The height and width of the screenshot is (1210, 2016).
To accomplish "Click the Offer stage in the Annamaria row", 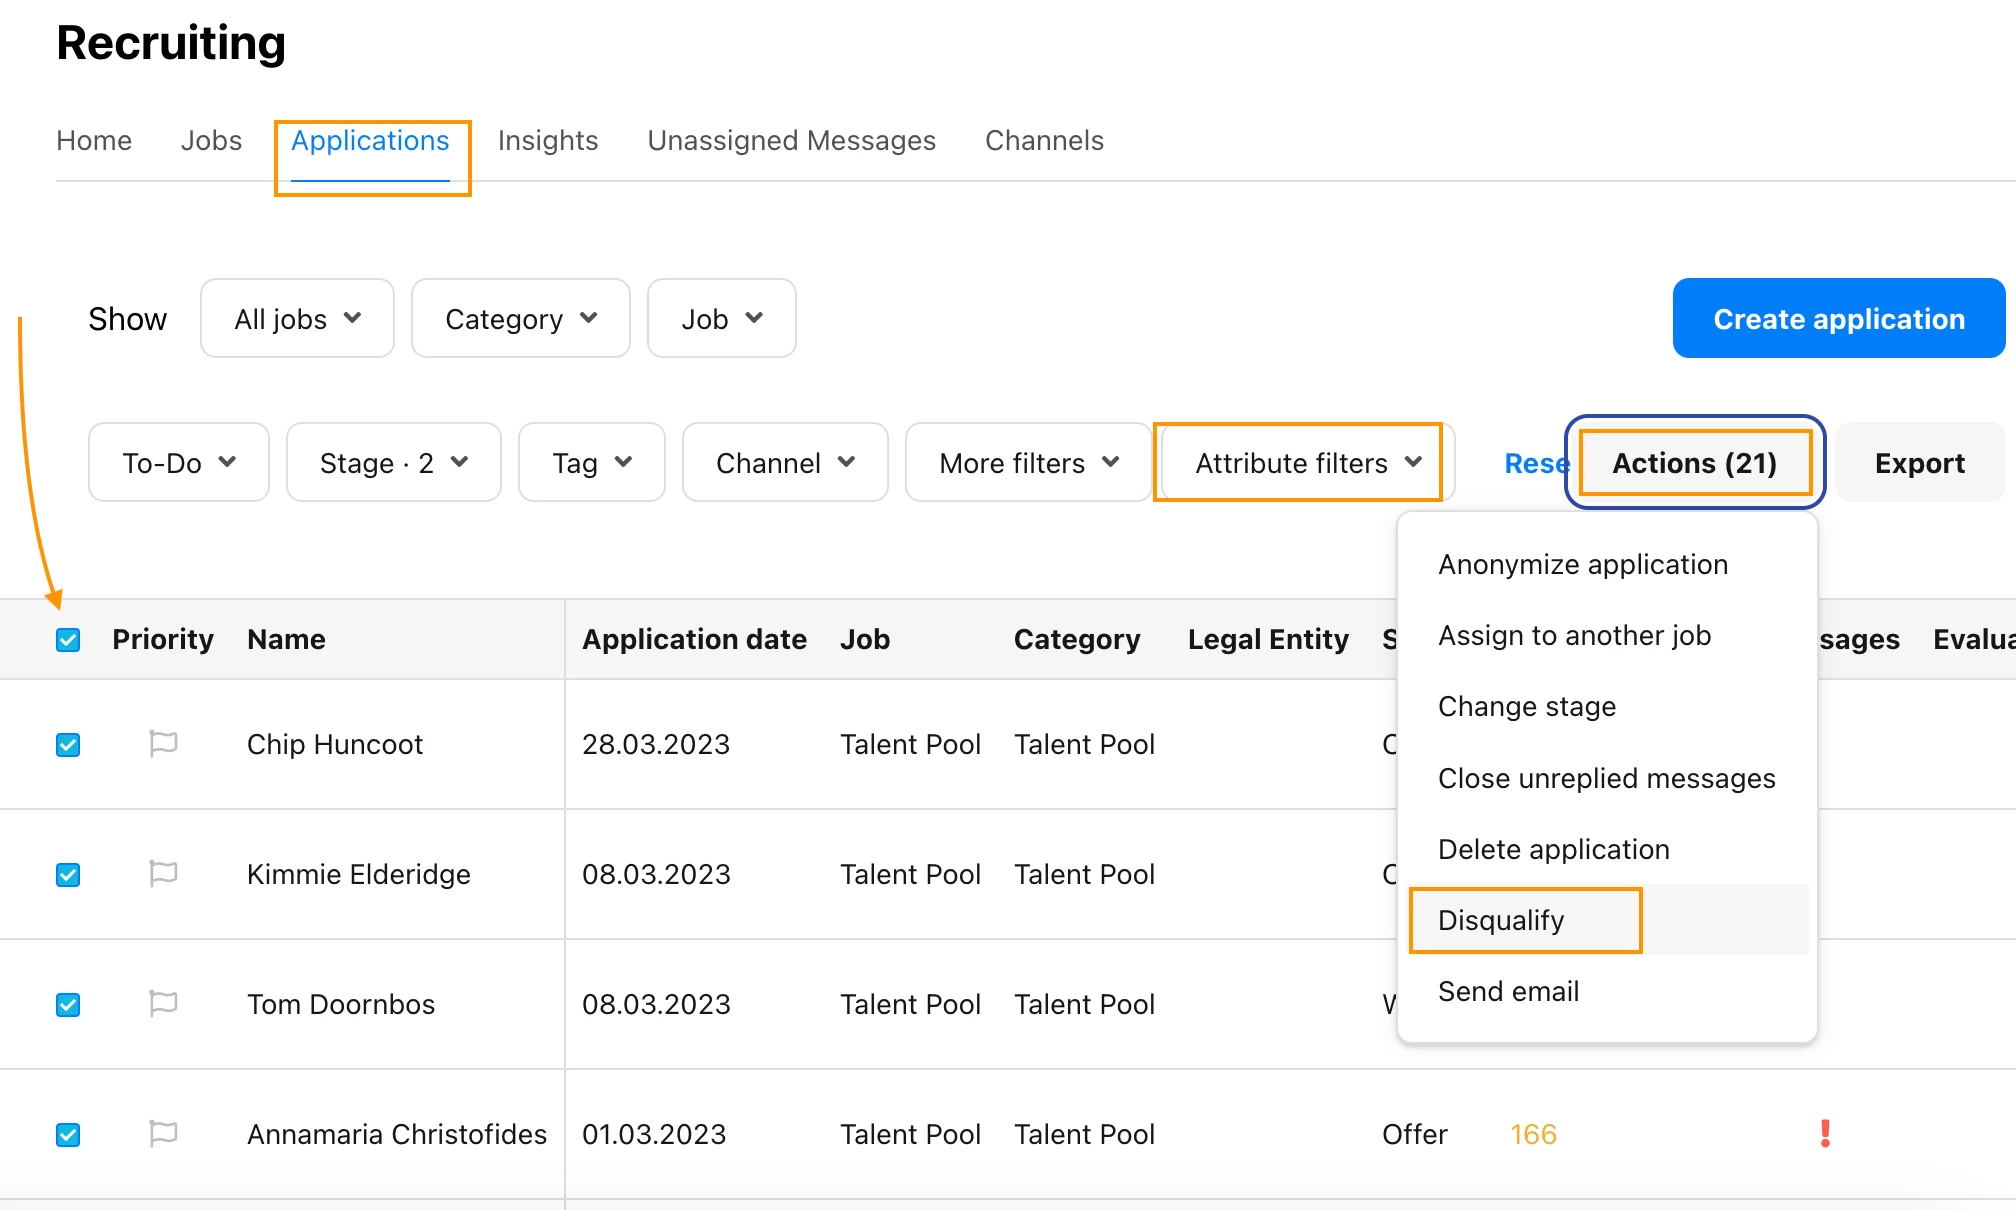I will point(1414,1135).
